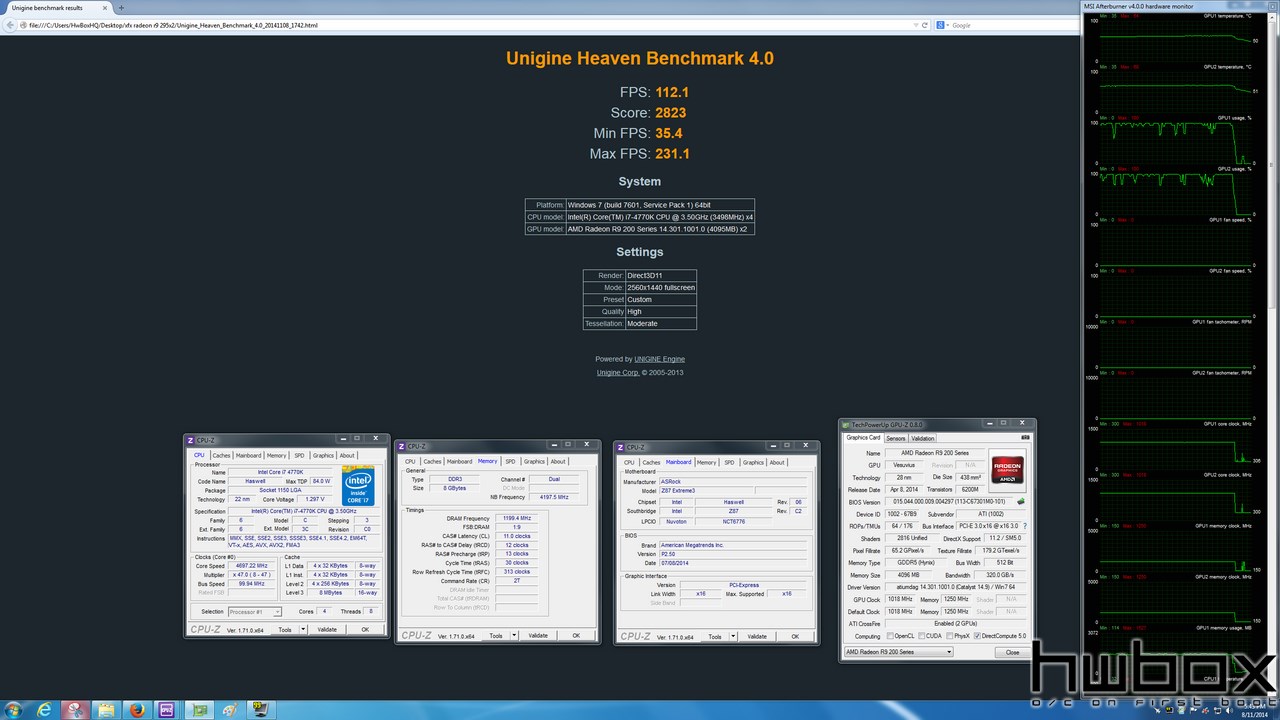Click OK in the CPU-Z CPU window

(365, 630)
